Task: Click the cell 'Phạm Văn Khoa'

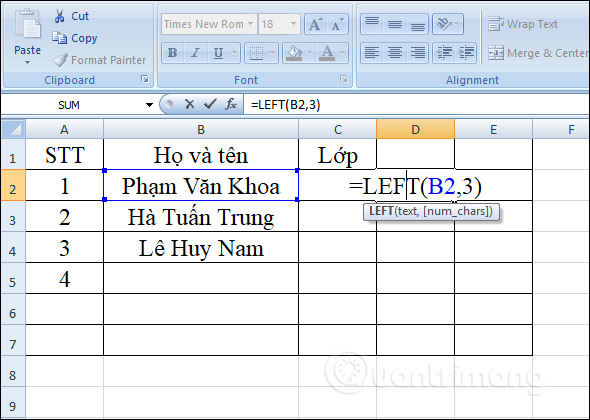Action: [201, 185]
